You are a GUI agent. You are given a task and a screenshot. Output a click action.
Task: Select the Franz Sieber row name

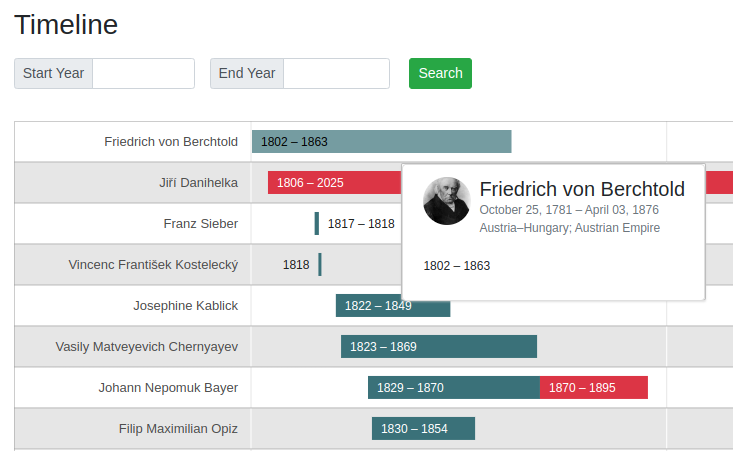coord(200,224)
